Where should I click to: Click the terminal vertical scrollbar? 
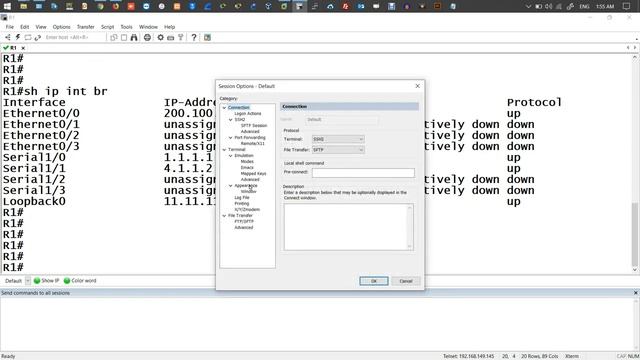click(x=635, y=163)
